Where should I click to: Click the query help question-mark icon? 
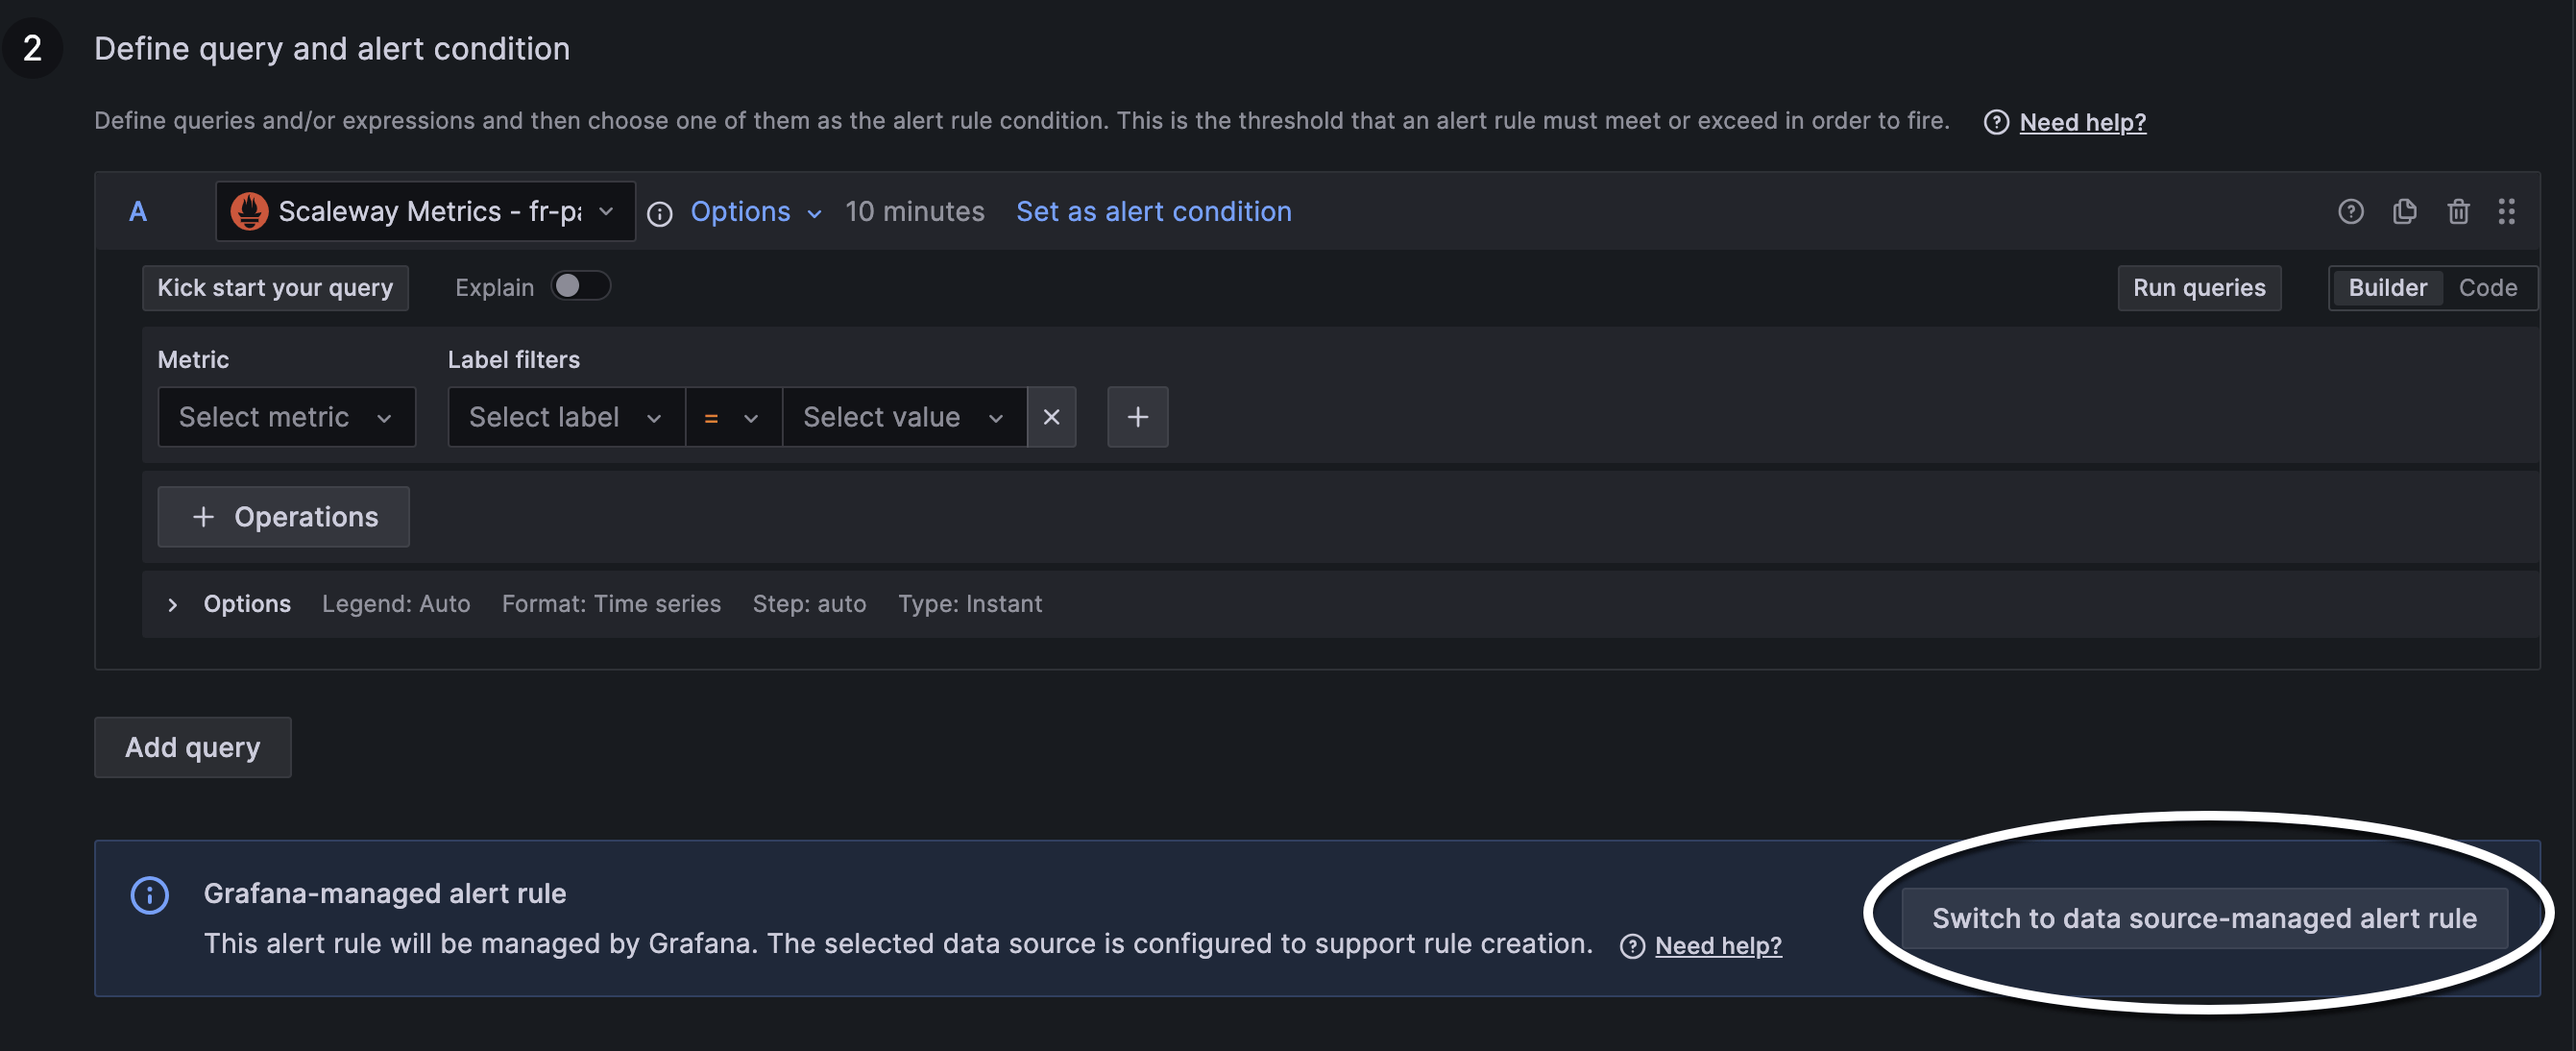point(2350,211)
